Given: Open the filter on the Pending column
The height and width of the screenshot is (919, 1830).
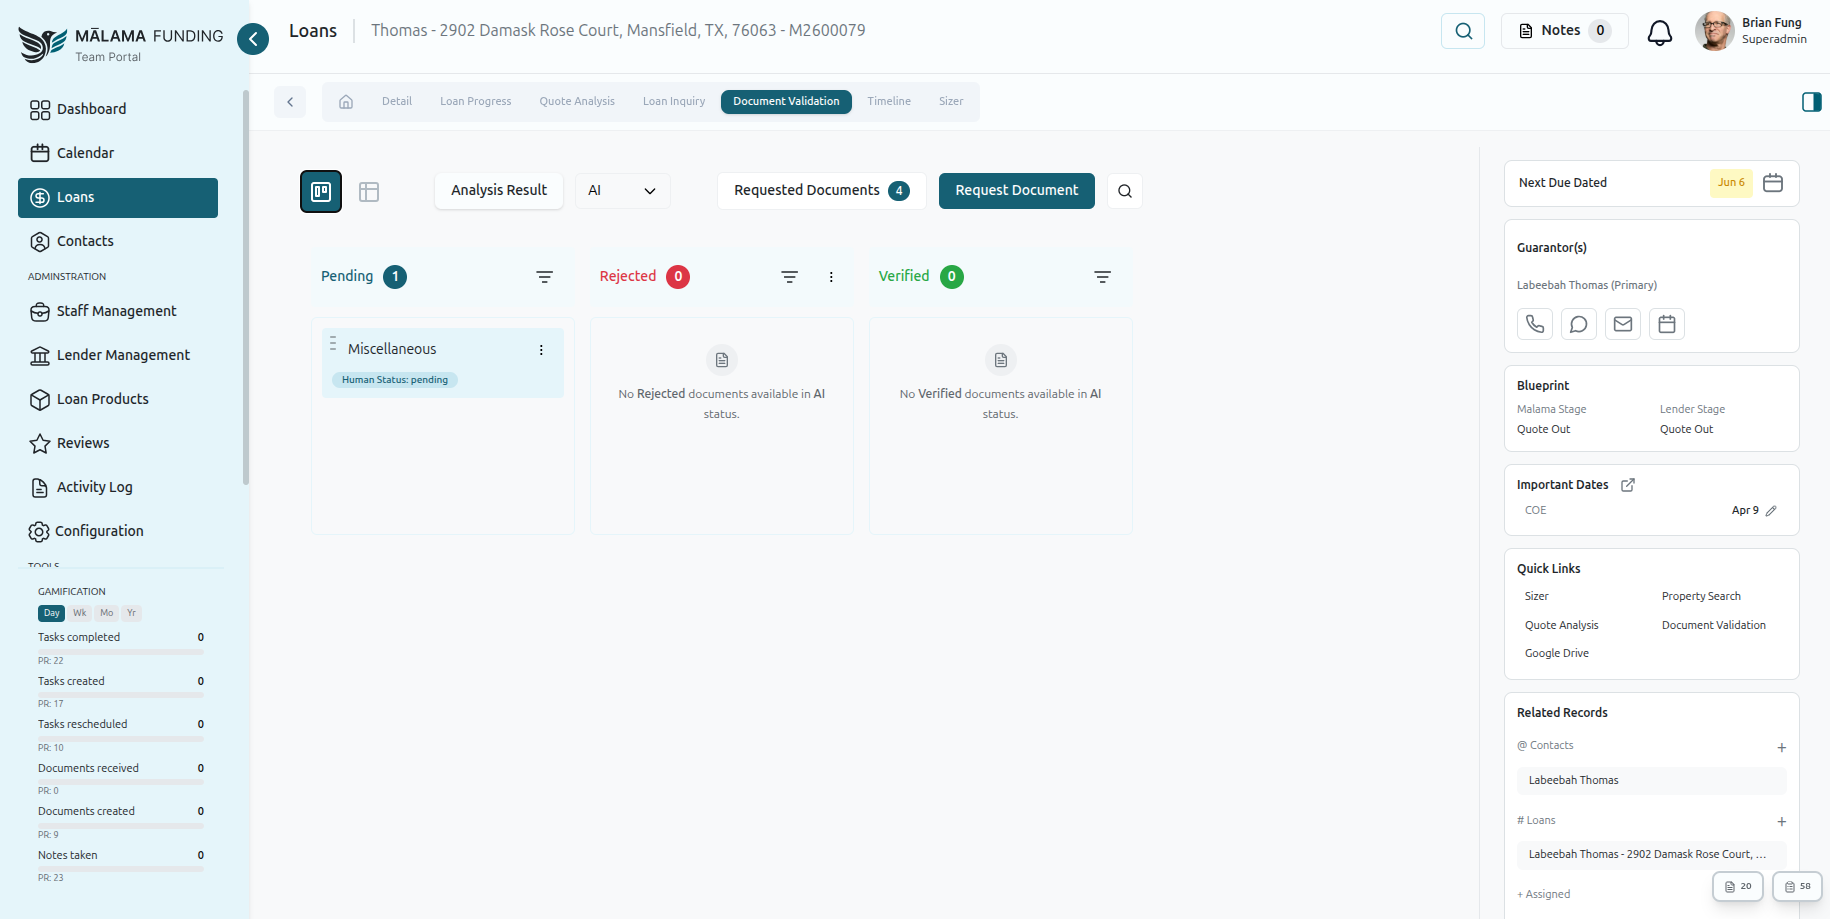Looking at the screenshot, I should pyautogui.click(x=544, y=277).
